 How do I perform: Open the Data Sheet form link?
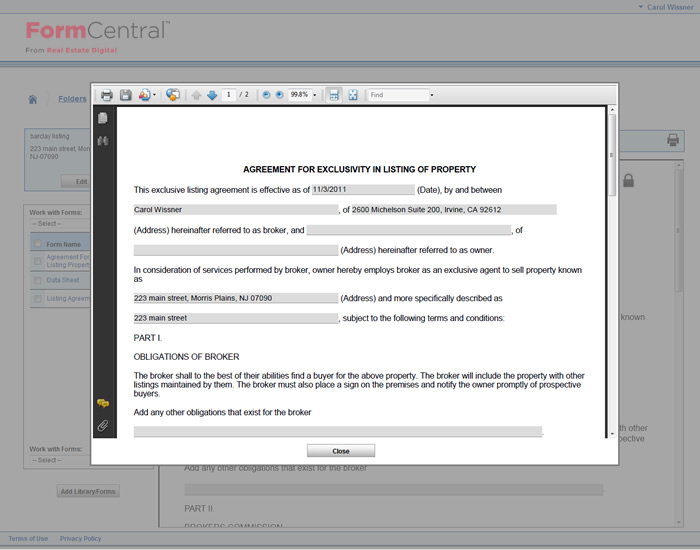[62, 280]
